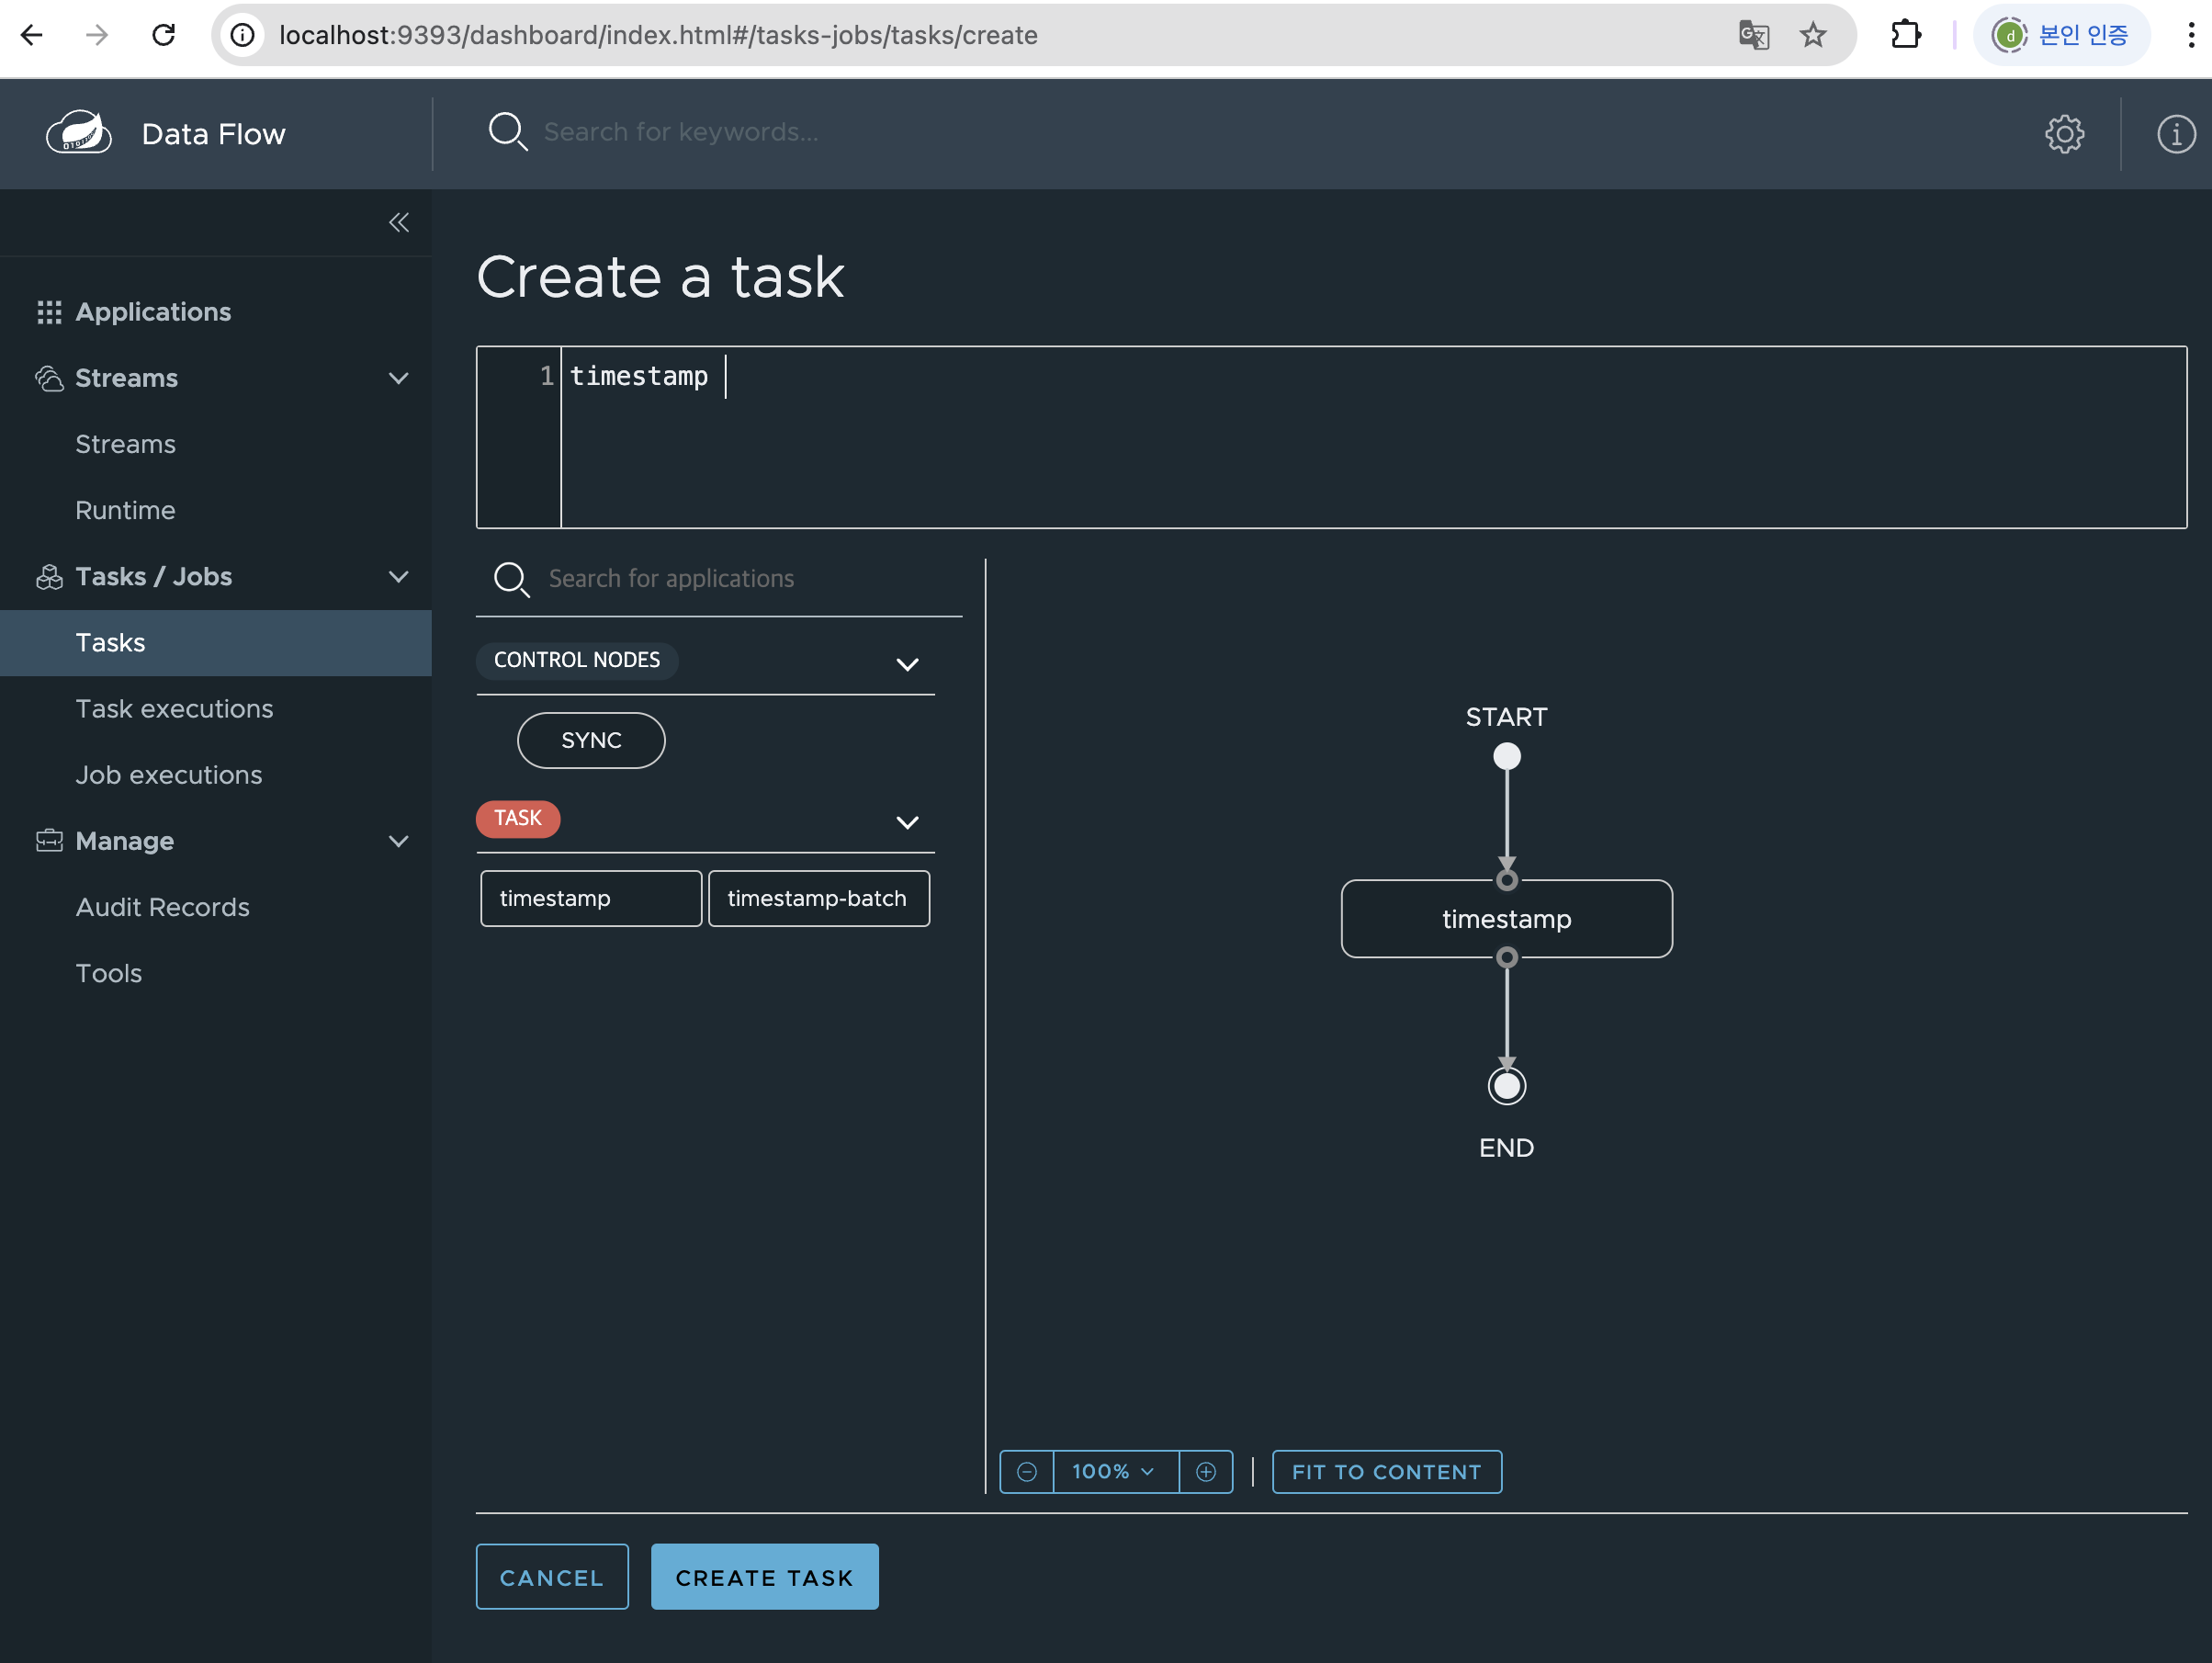Click the Applications grid icon
The image size is (2212, 1663).
click(x=49, y=312)
